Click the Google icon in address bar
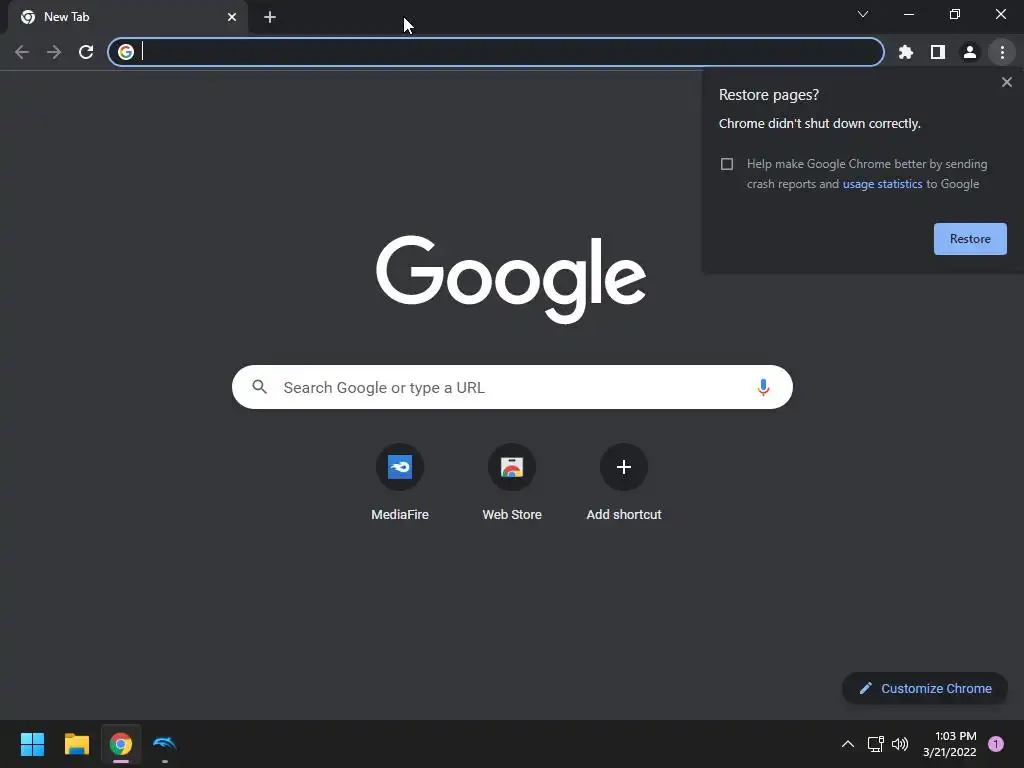1024x768 pixels. 126,52
